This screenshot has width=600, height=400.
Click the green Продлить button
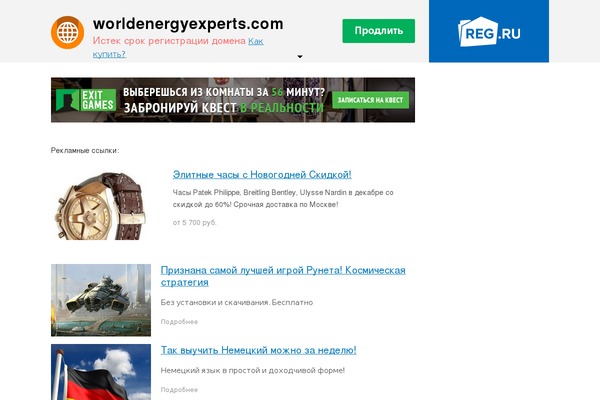tap(378, 31)
